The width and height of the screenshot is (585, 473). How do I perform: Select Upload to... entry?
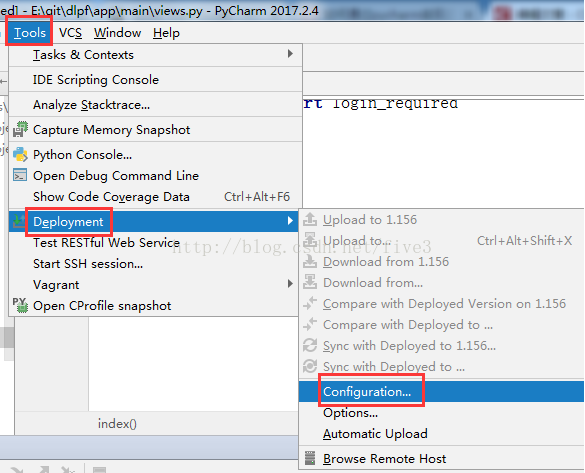[x=441, y=241]
